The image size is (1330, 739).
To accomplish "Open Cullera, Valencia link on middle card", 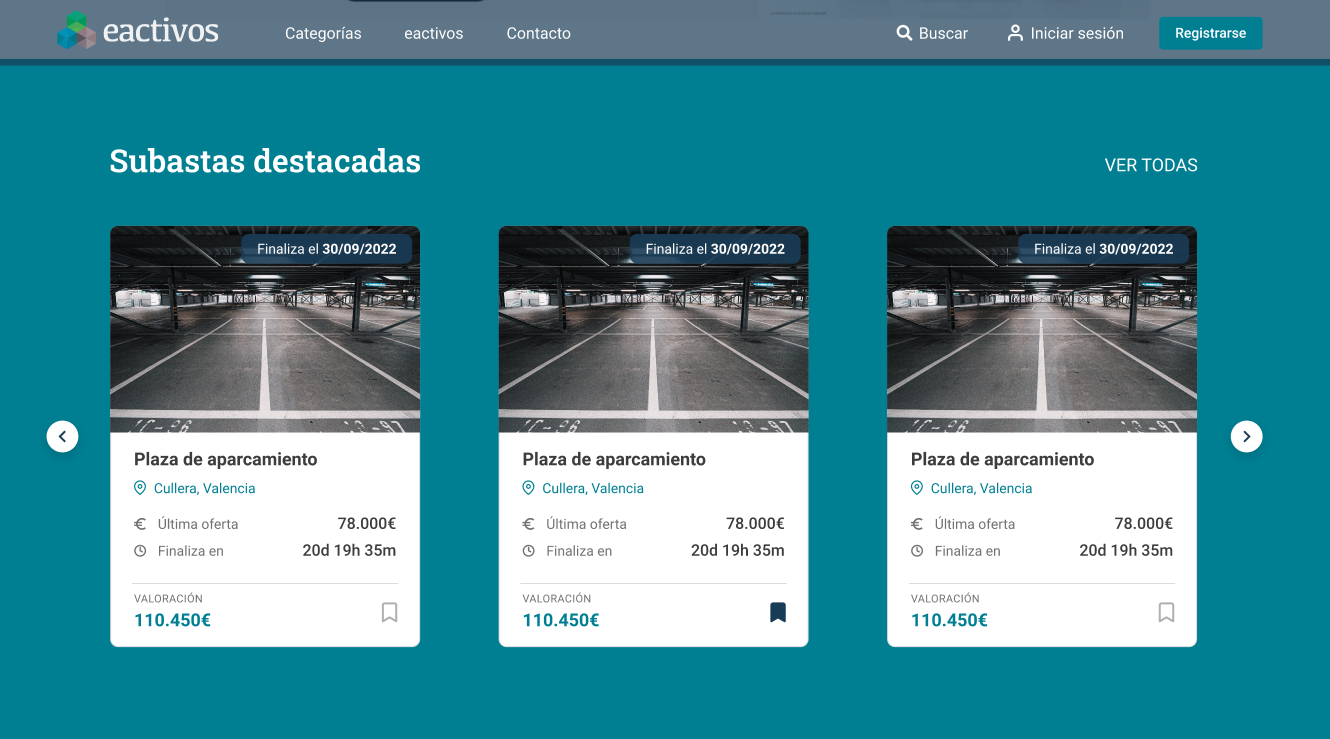I will pos(593,488).
